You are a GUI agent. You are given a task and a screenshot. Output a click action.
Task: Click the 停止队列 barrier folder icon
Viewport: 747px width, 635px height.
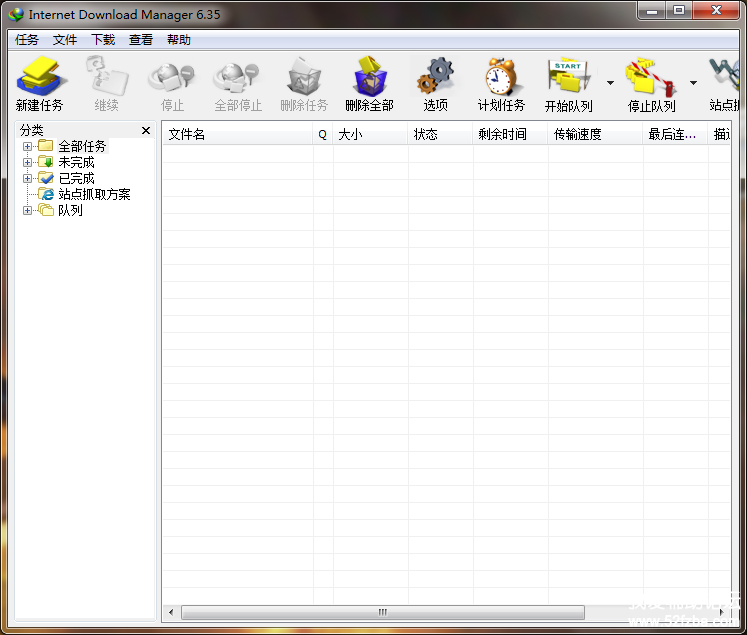tap(651, 76)
